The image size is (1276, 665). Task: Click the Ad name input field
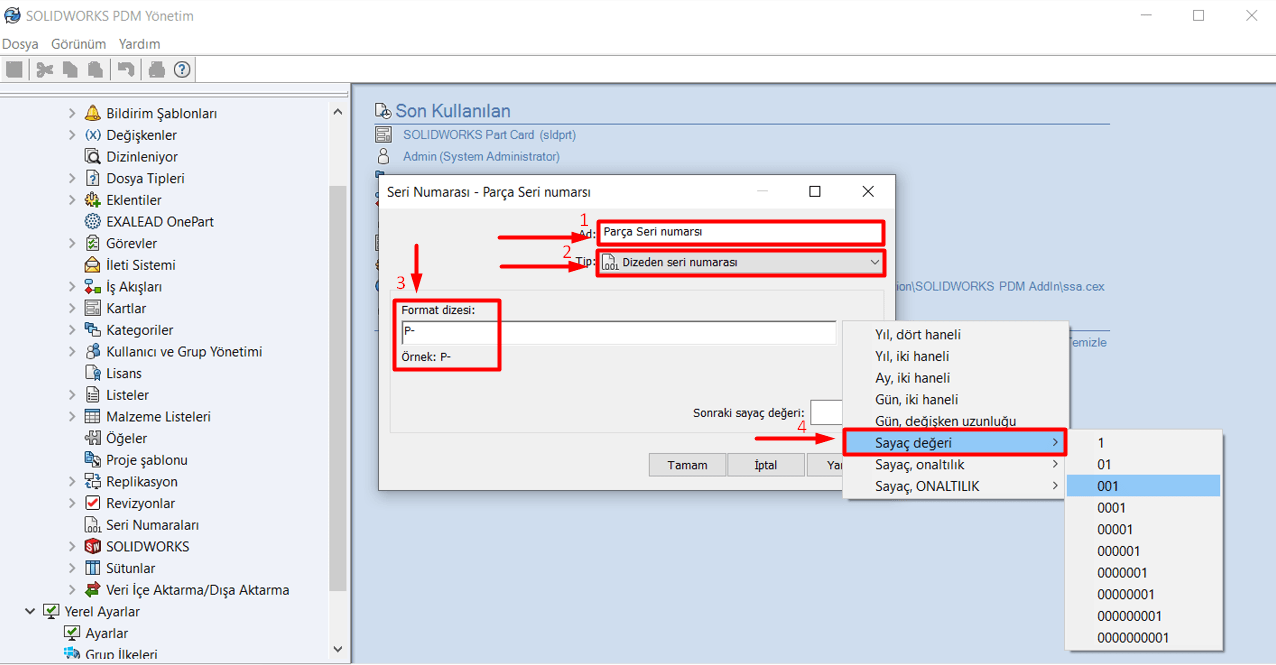(x=740, y=232)
